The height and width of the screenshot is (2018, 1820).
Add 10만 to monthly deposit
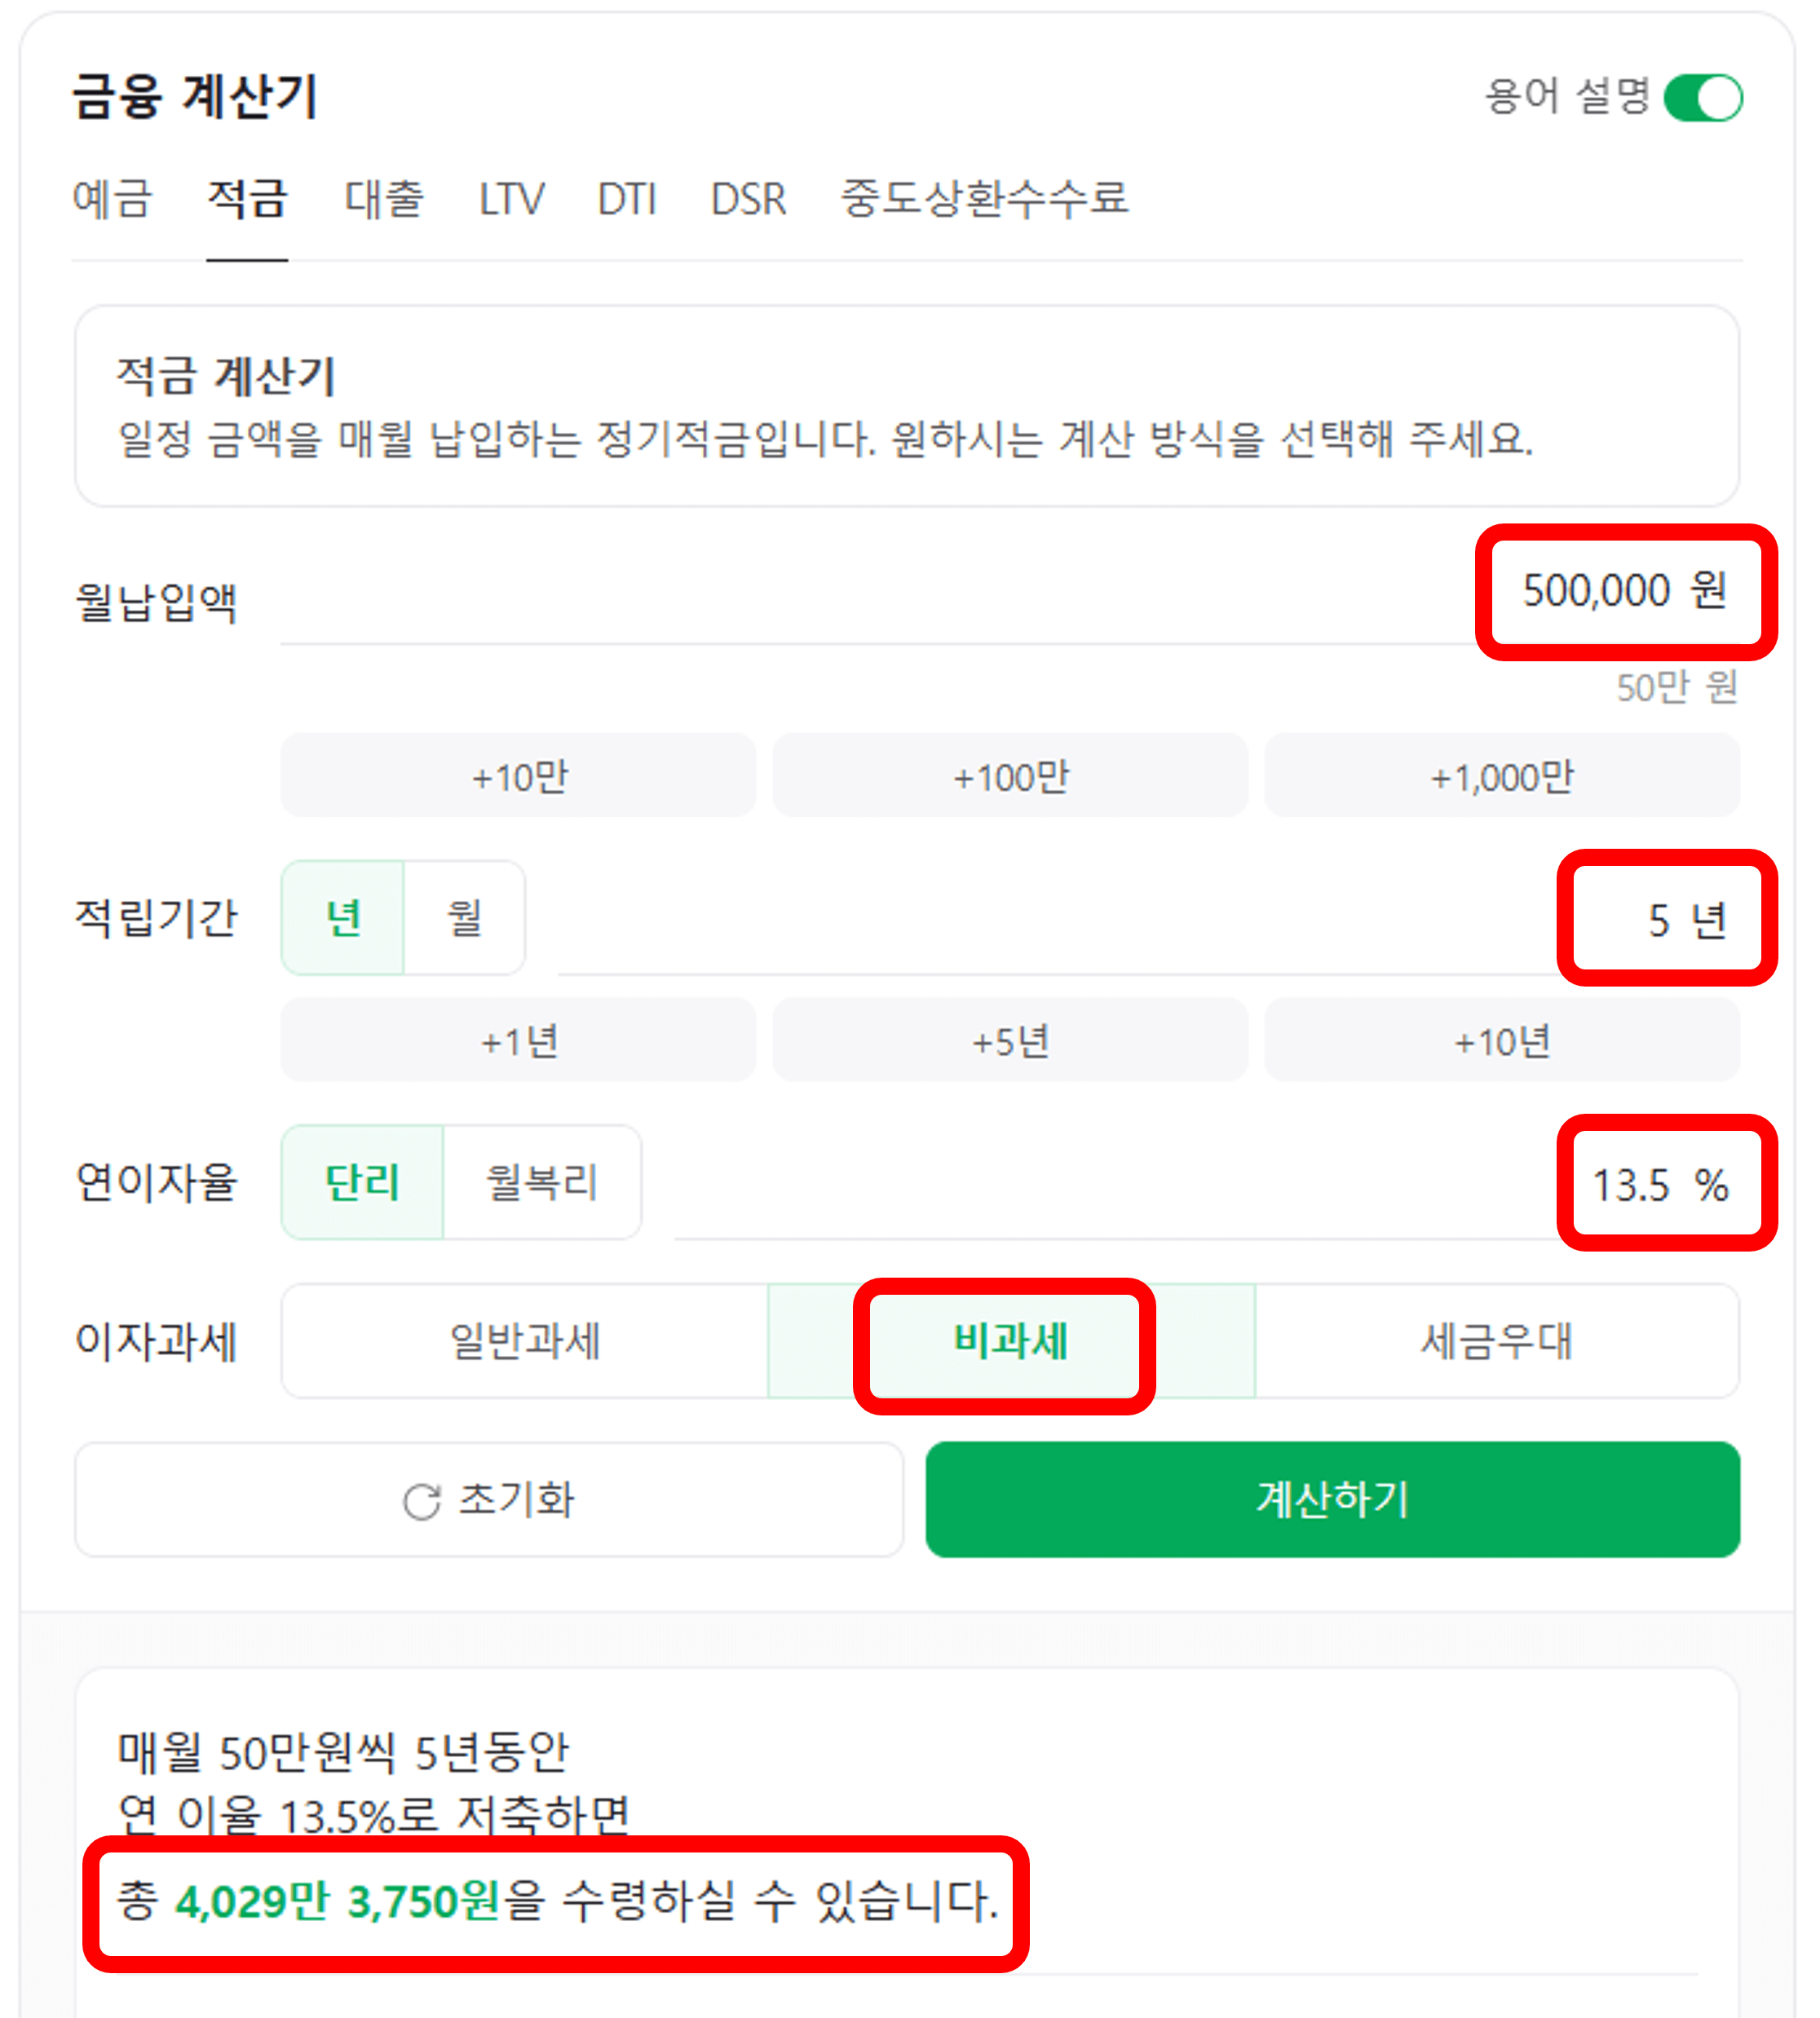coord(518,776)
